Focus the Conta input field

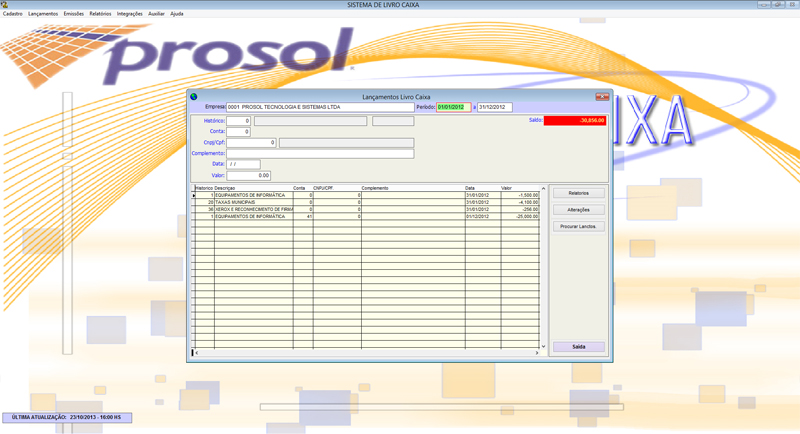(238, 132)
